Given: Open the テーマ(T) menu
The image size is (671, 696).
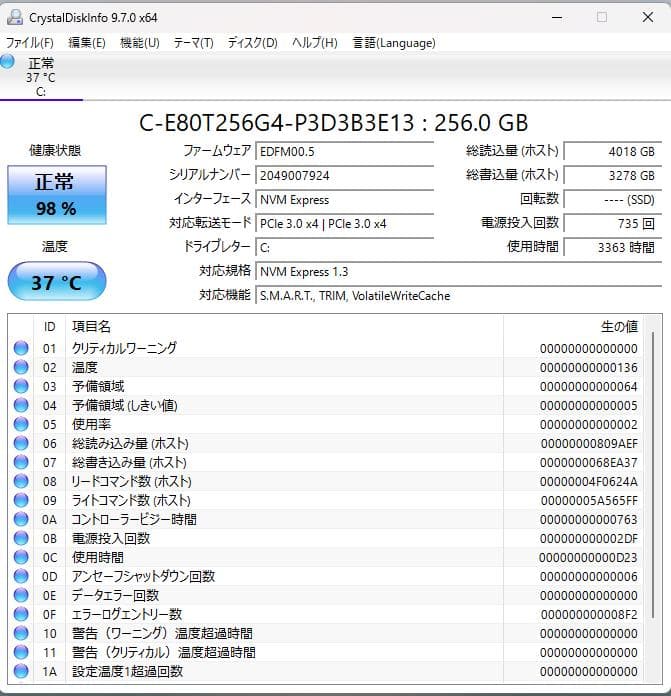Looking at the screenshot, I should [x=193, y=43].
